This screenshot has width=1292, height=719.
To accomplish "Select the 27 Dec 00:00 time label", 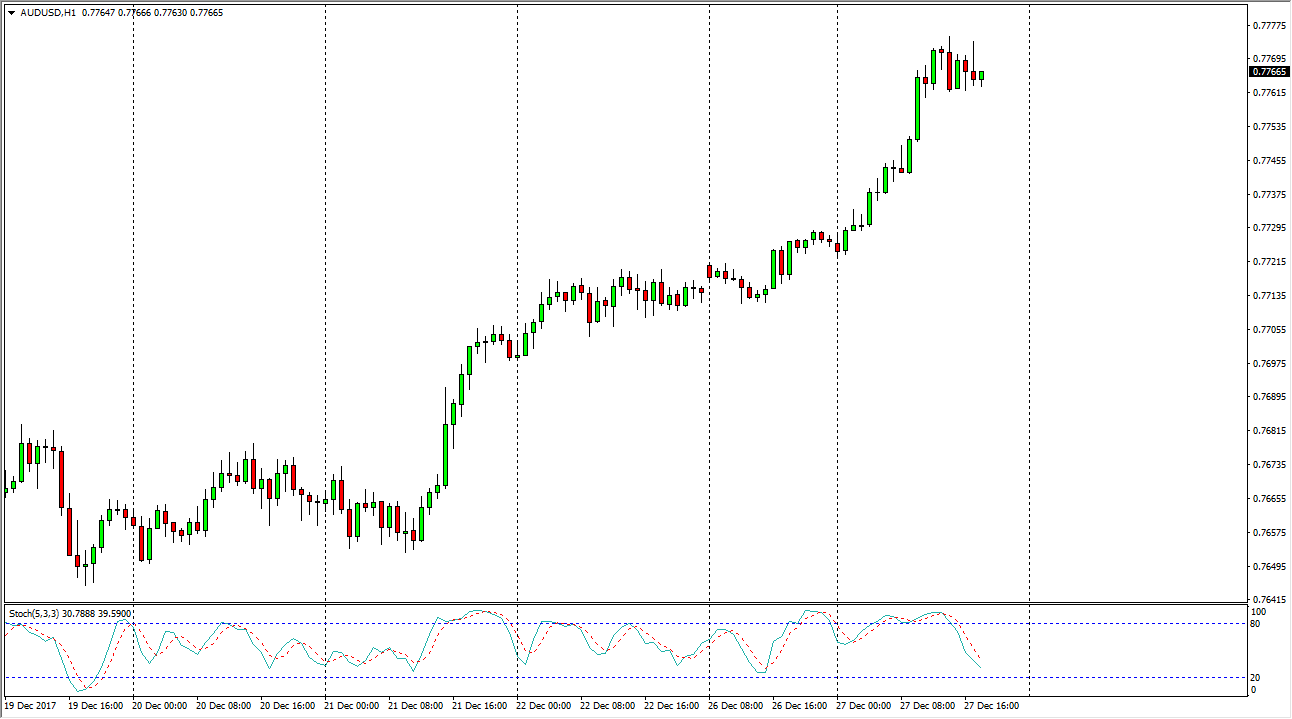I will pos(866,706).
